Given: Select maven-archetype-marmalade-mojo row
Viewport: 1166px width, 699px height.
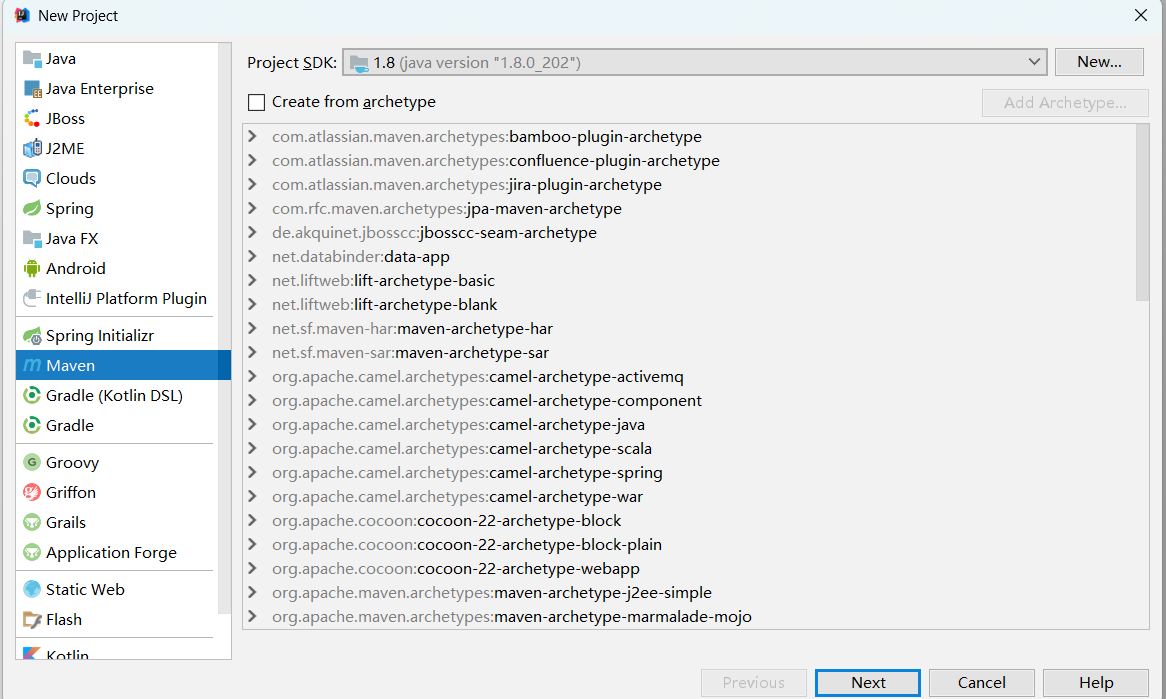Looking at the screenshot, I should tap(689, 616).
